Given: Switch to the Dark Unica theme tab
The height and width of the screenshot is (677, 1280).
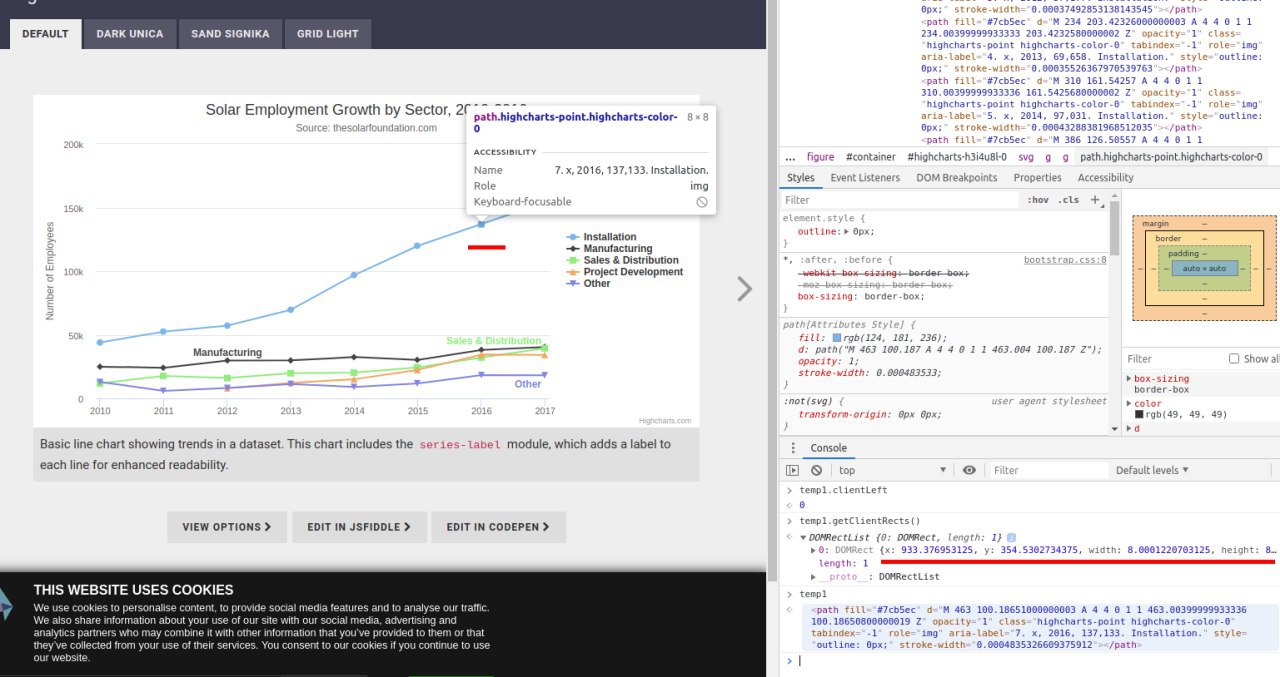Looking at the screenshot, I should click(x=130, y=34).
